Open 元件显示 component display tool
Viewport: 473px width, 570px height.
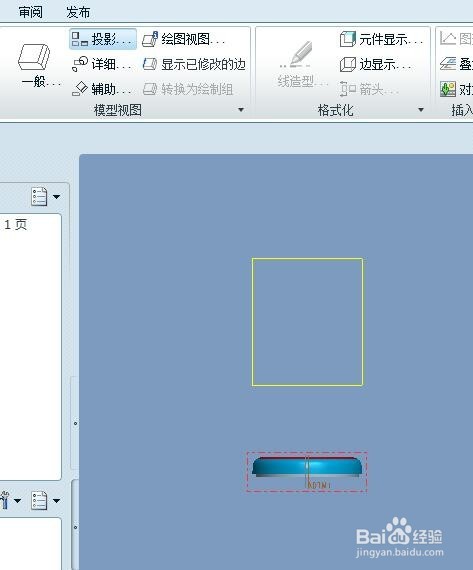(x=382, y=39)
